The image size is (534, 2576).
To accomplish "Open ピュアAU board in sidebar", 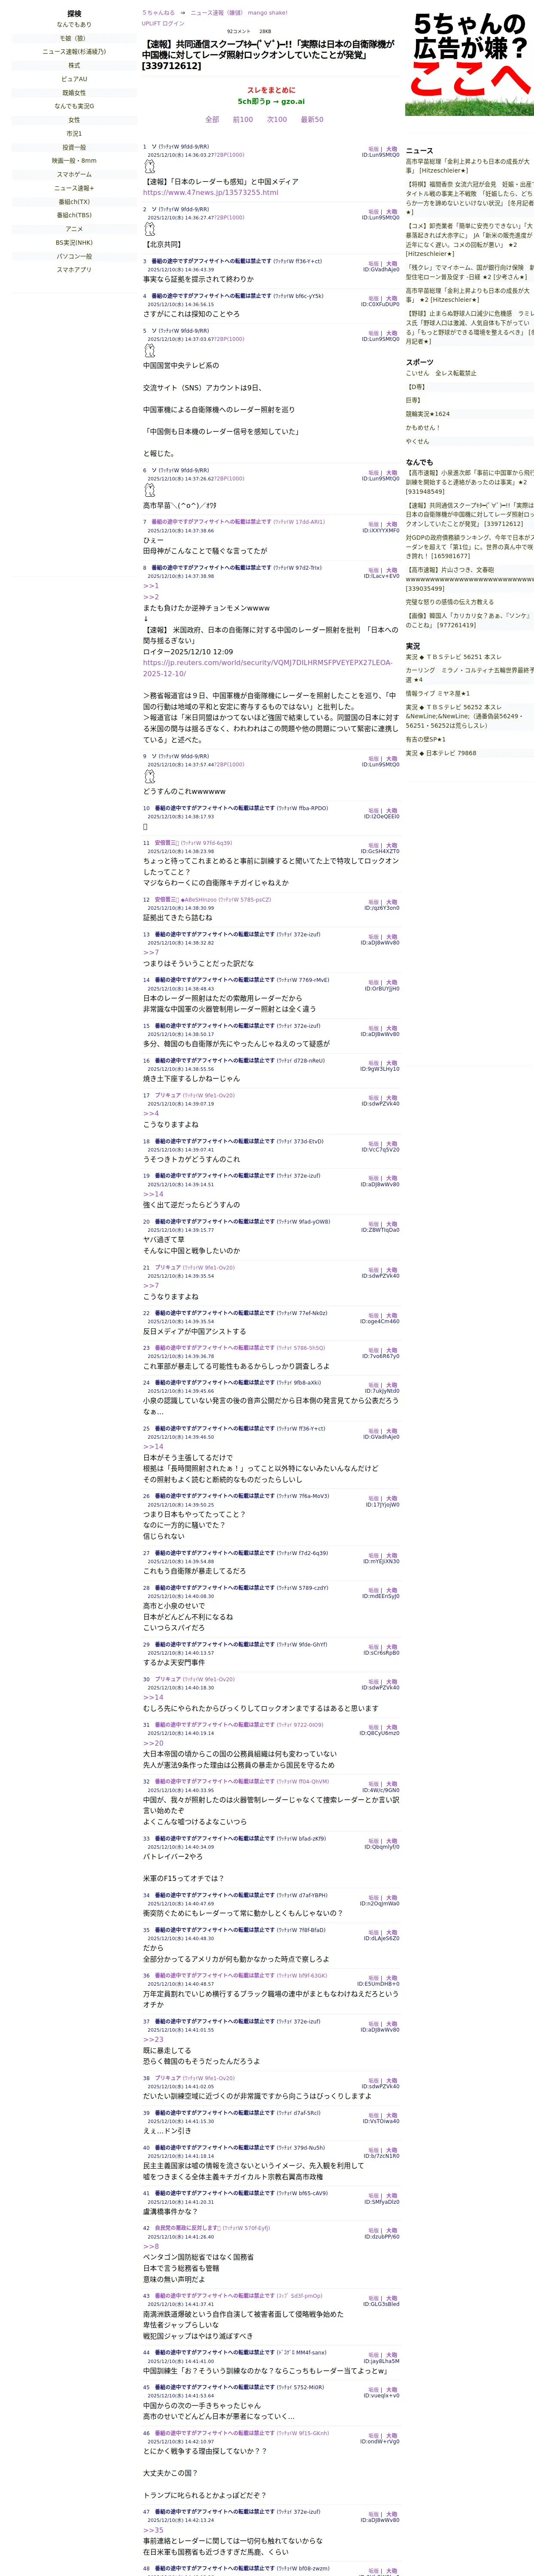I will click(74, 79).
